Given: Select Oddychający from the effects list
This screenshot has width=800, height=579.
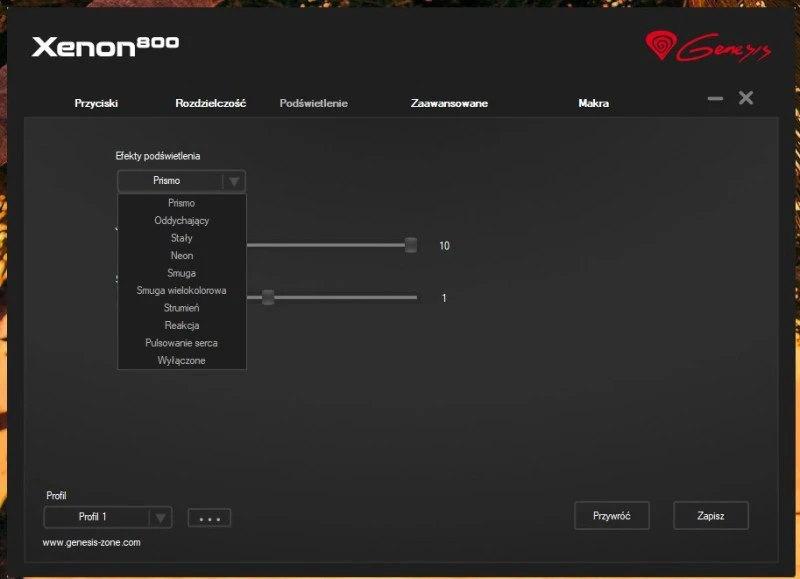Looking at the screenshot, I should pyautogui.click(x=182, y=220).
